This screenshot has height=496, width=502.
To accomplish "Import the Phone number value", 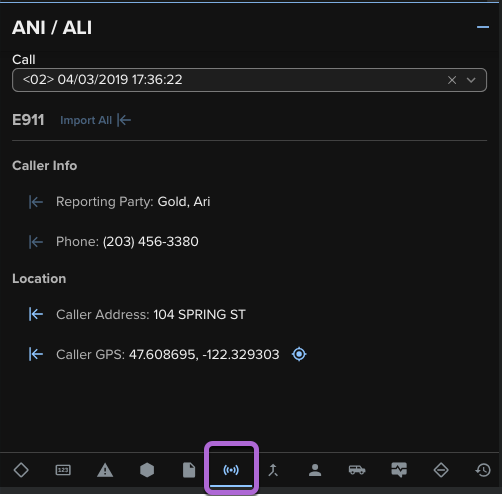I will pos(36,242).
